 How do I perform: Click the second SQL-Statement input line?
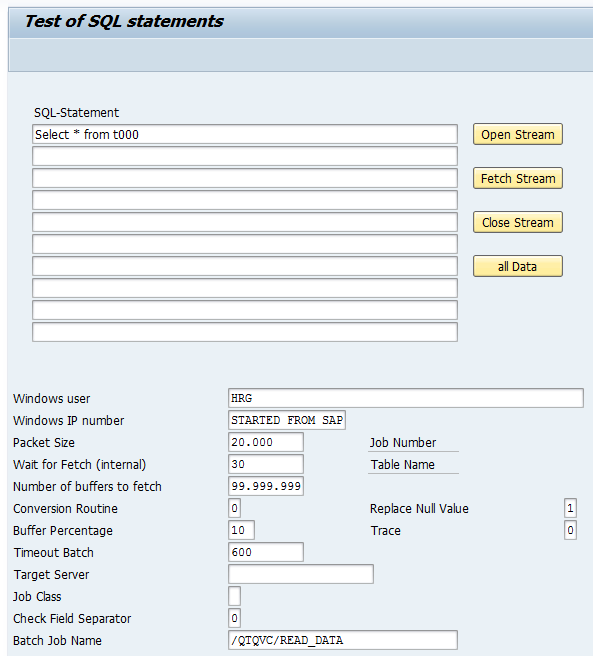point(245,156)
